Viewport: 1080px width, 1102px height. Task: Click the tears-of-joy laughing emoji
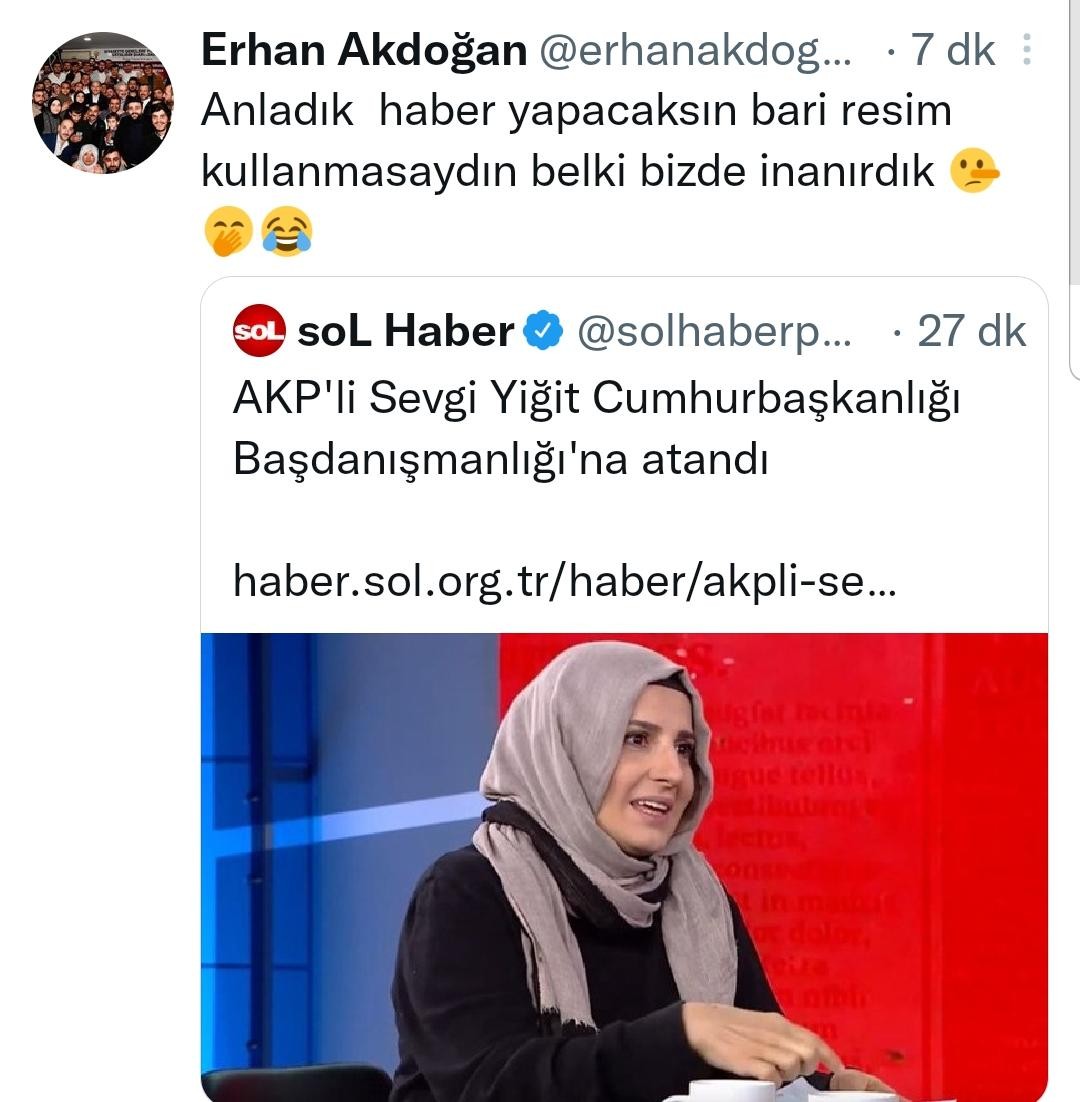coord(287,231)
